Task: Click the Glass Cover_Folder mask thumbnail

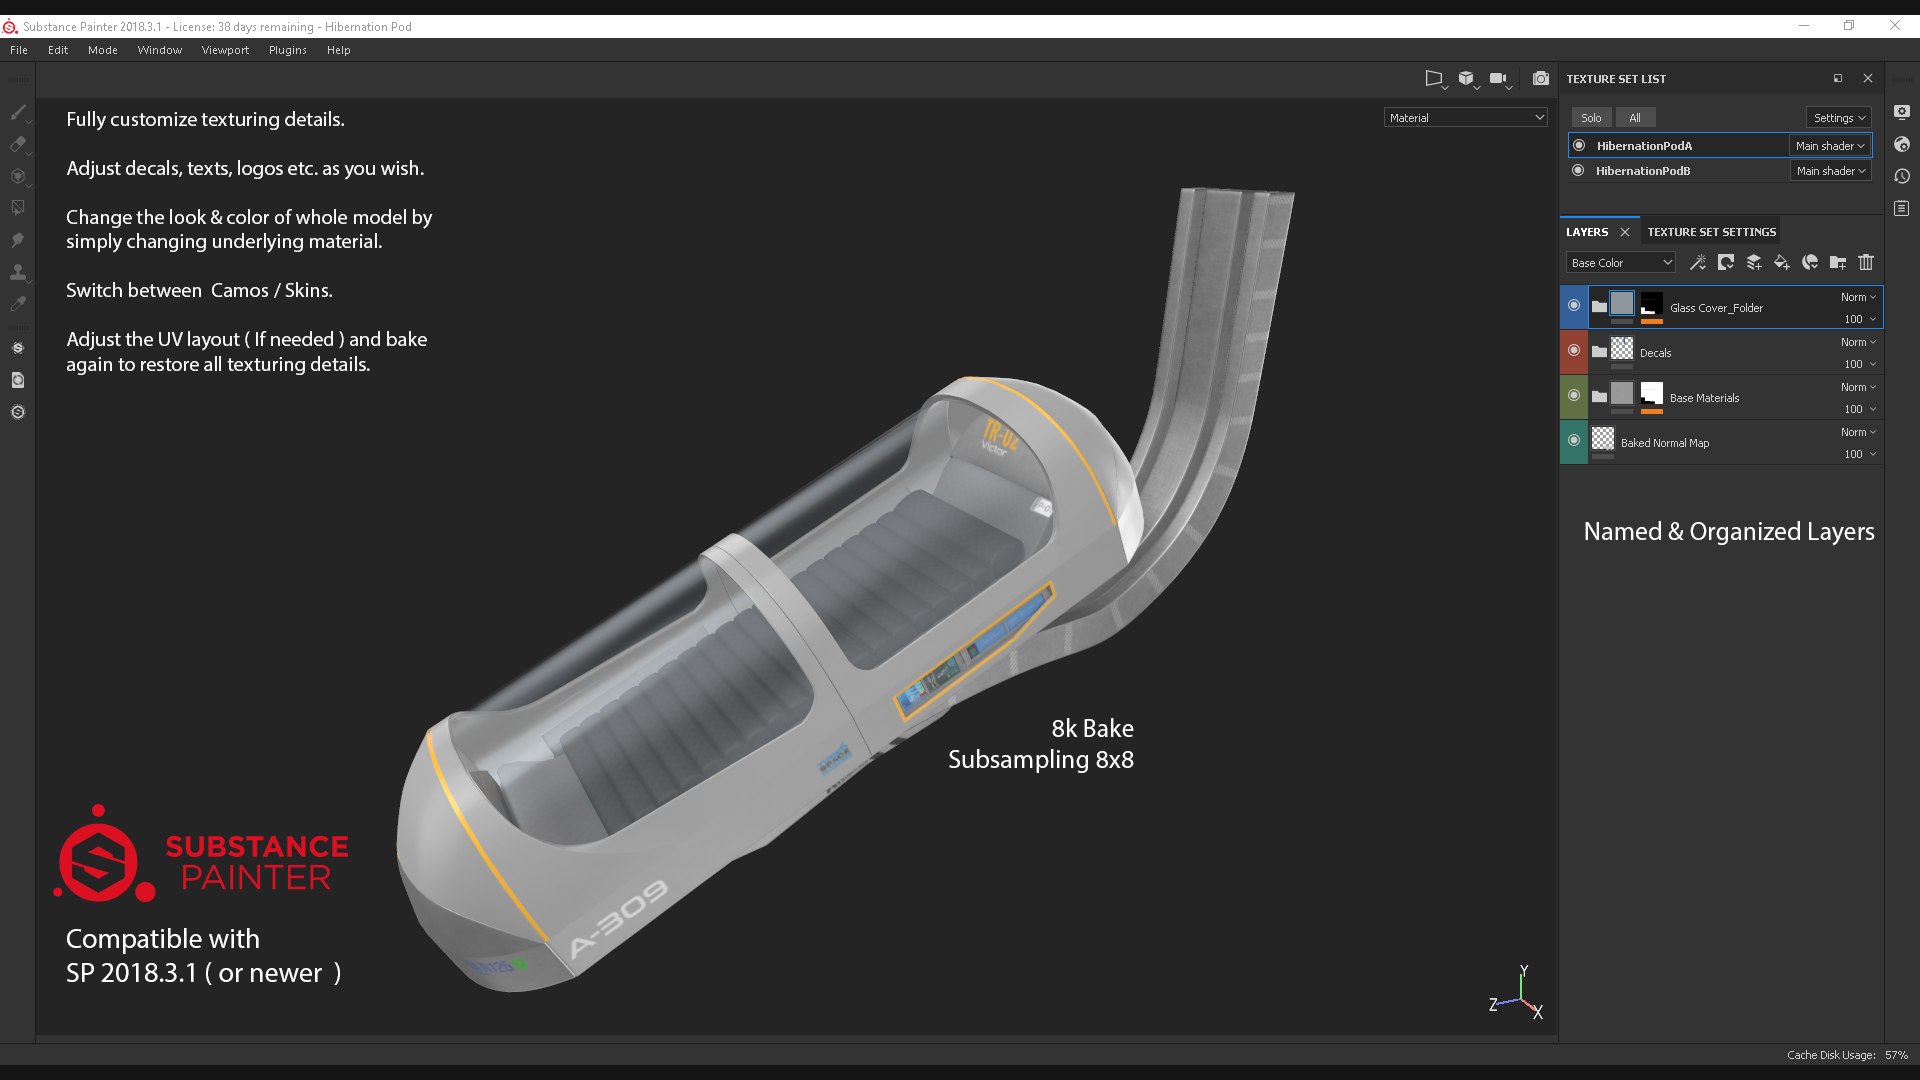Action: pyautogui.click(x=1652, y=304)
